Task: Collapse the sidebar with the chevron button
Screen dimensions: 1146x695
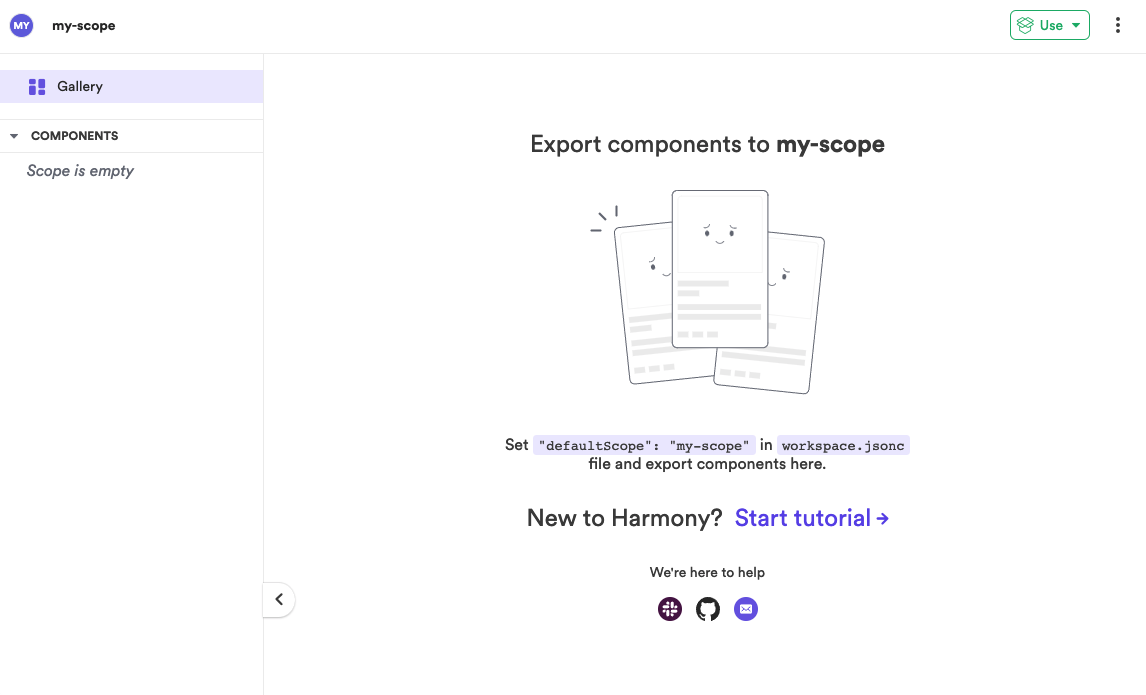Action: coord(279,600)
